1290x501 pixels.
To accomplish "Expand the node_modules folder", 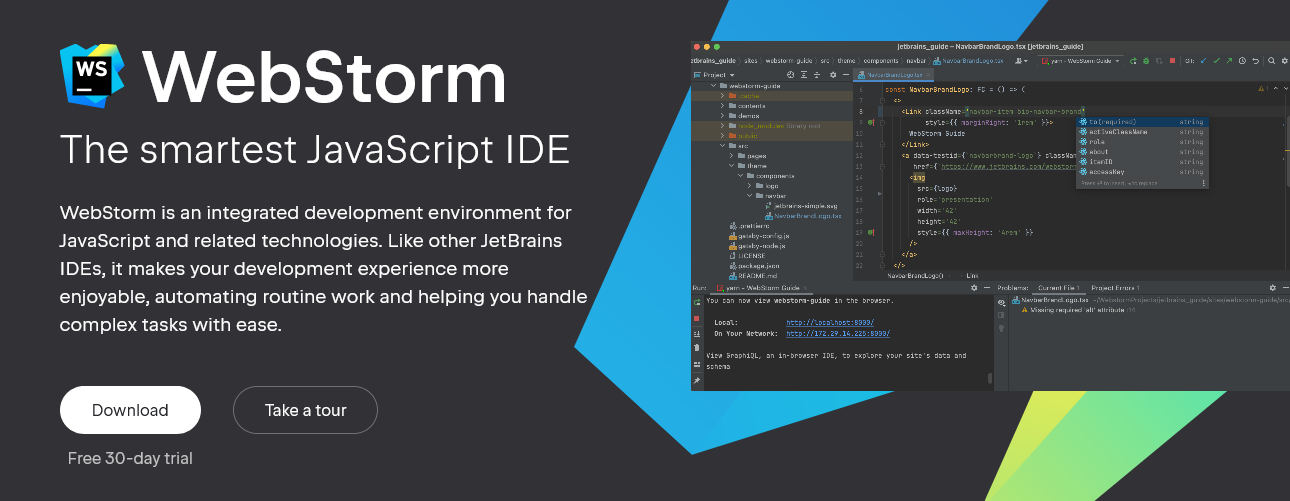I will point(722,126).
